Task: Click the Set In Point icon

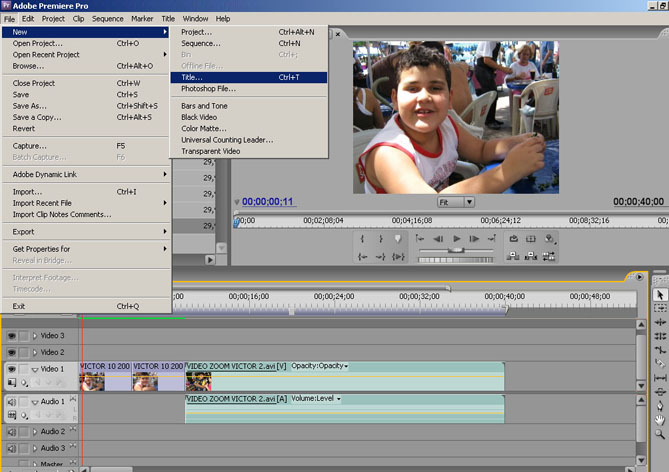Action: [x=361, y=239]
